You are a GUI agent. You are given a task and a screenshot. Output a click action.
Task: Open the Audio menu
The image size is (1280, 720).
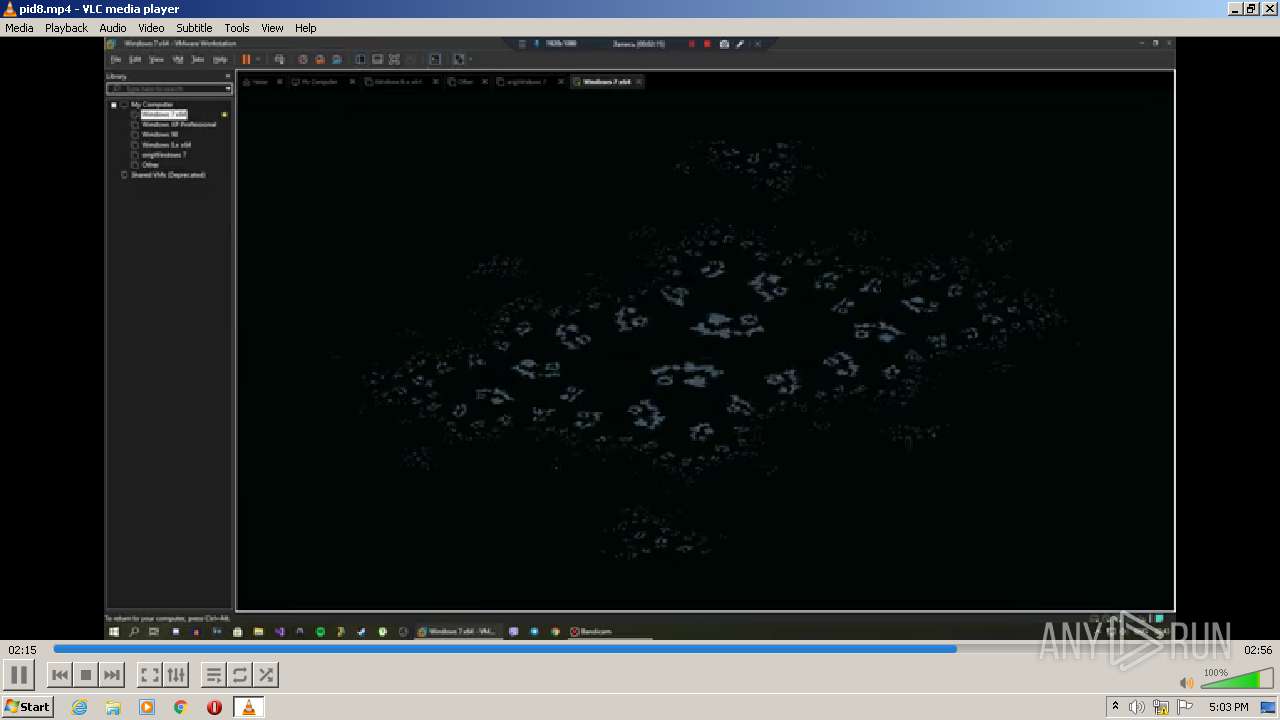tap(113, 28)
